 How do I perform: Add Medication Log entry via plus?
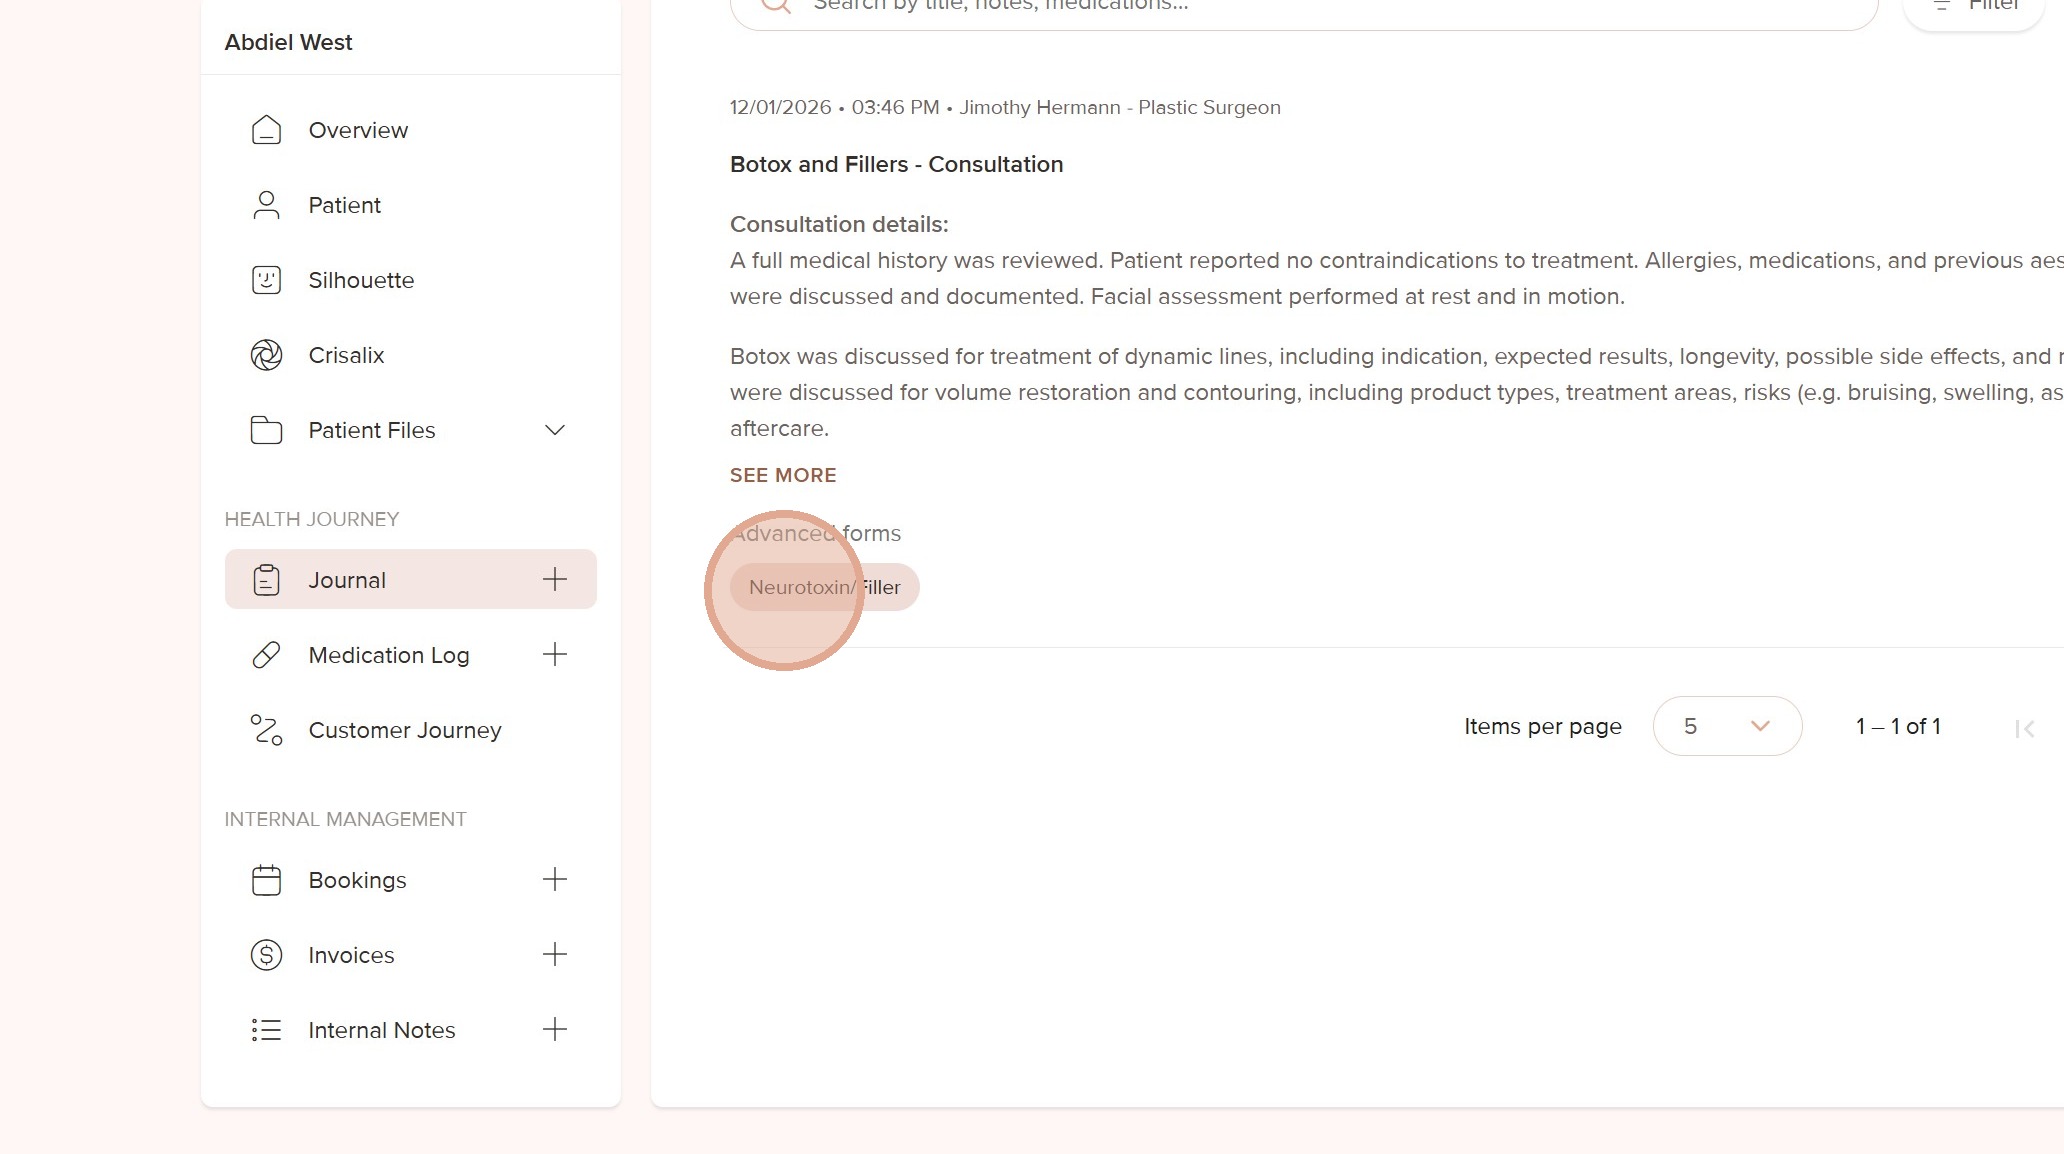pyautogui.click(x=555, y=655)
